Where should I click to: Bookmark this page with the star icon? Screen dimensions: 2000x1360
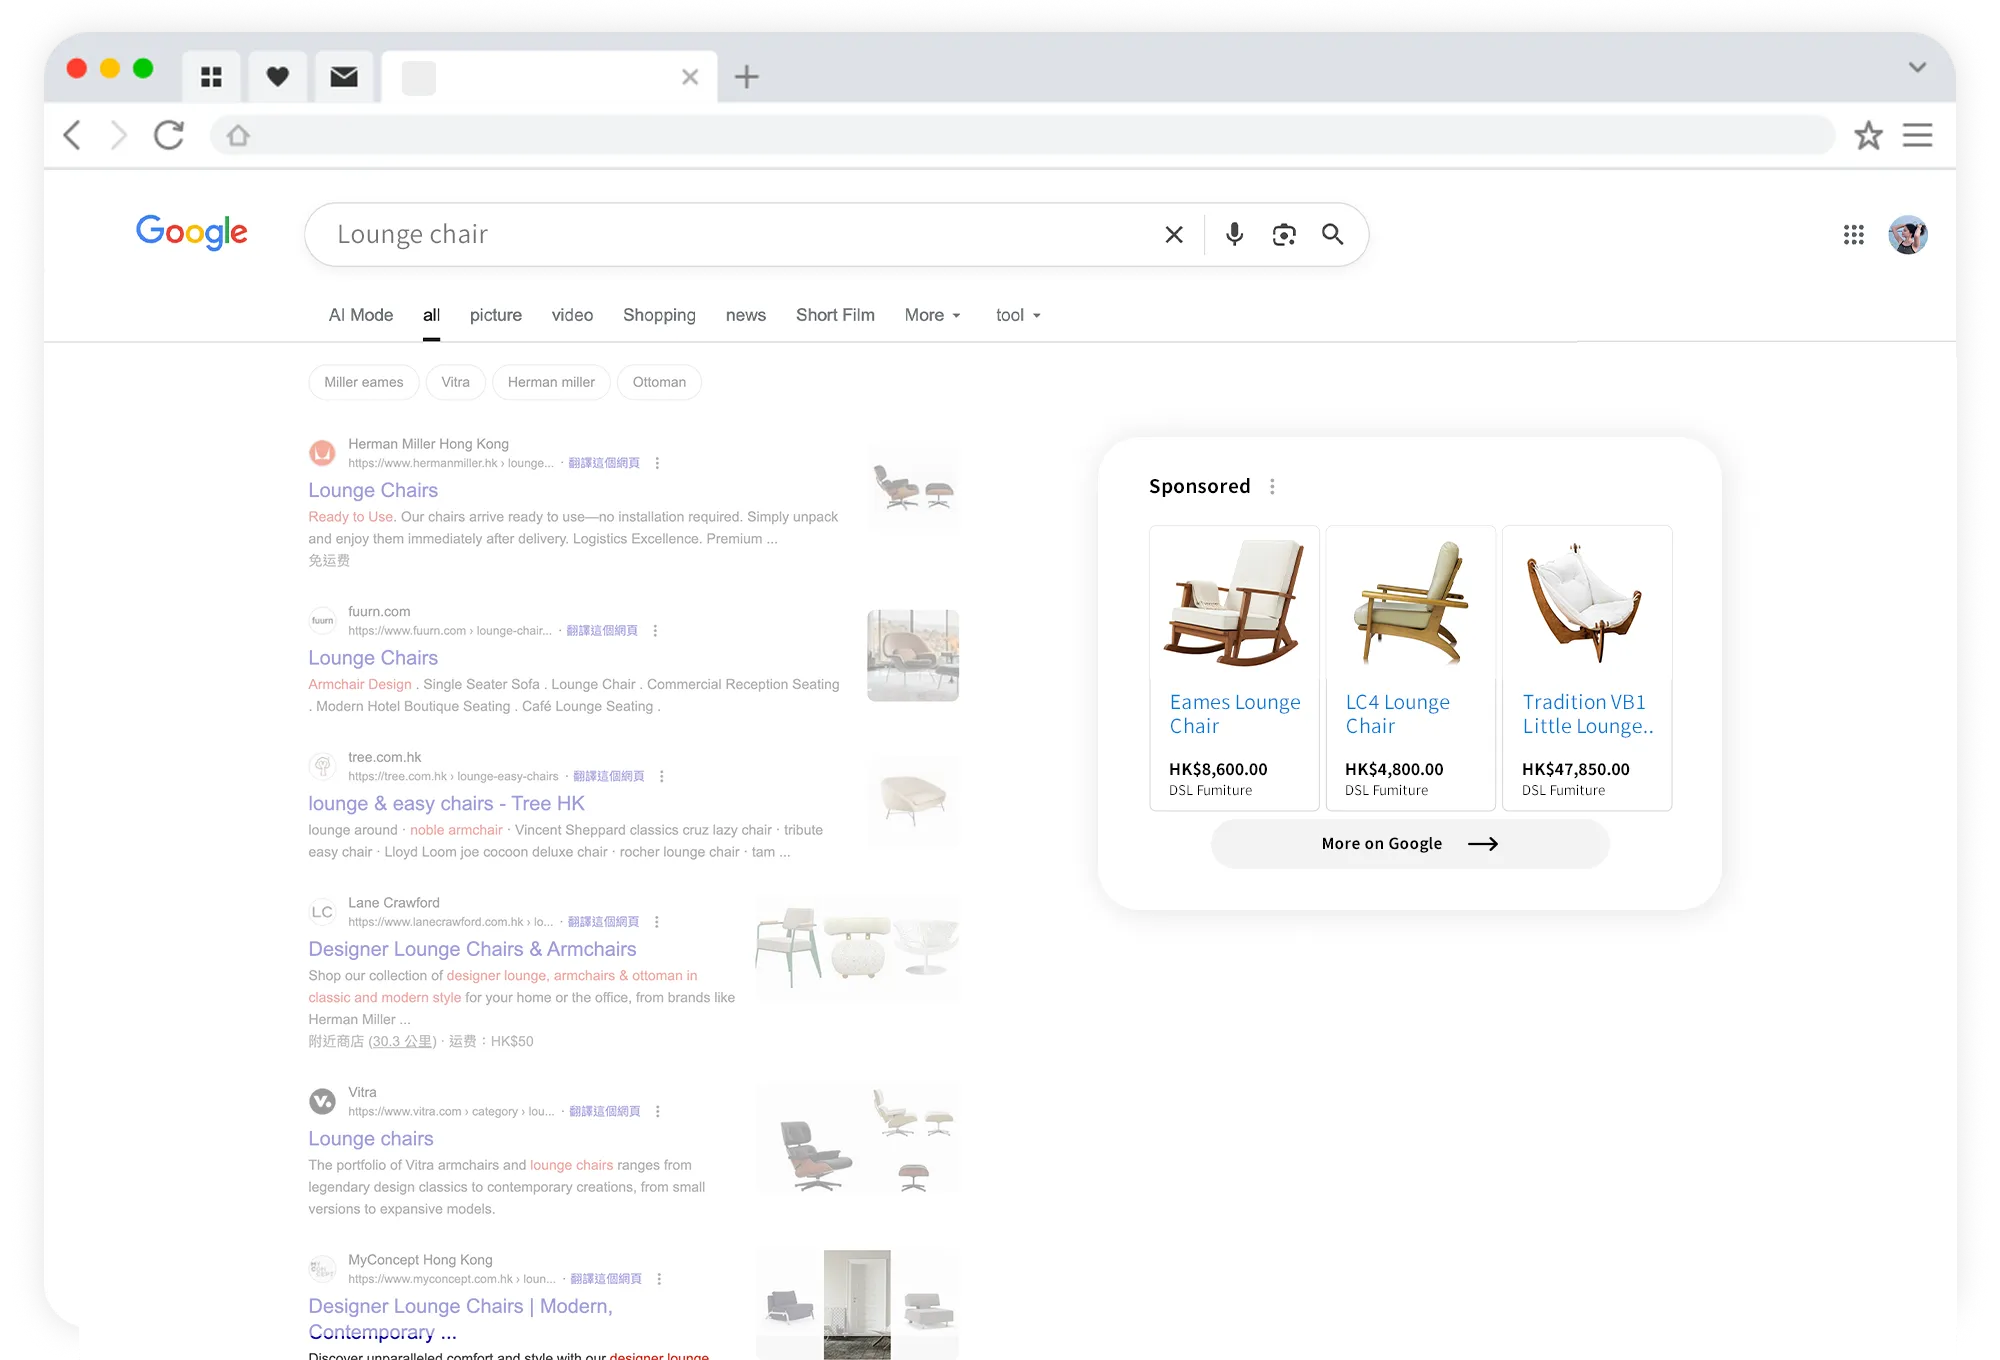click(x=1868, y=135)
